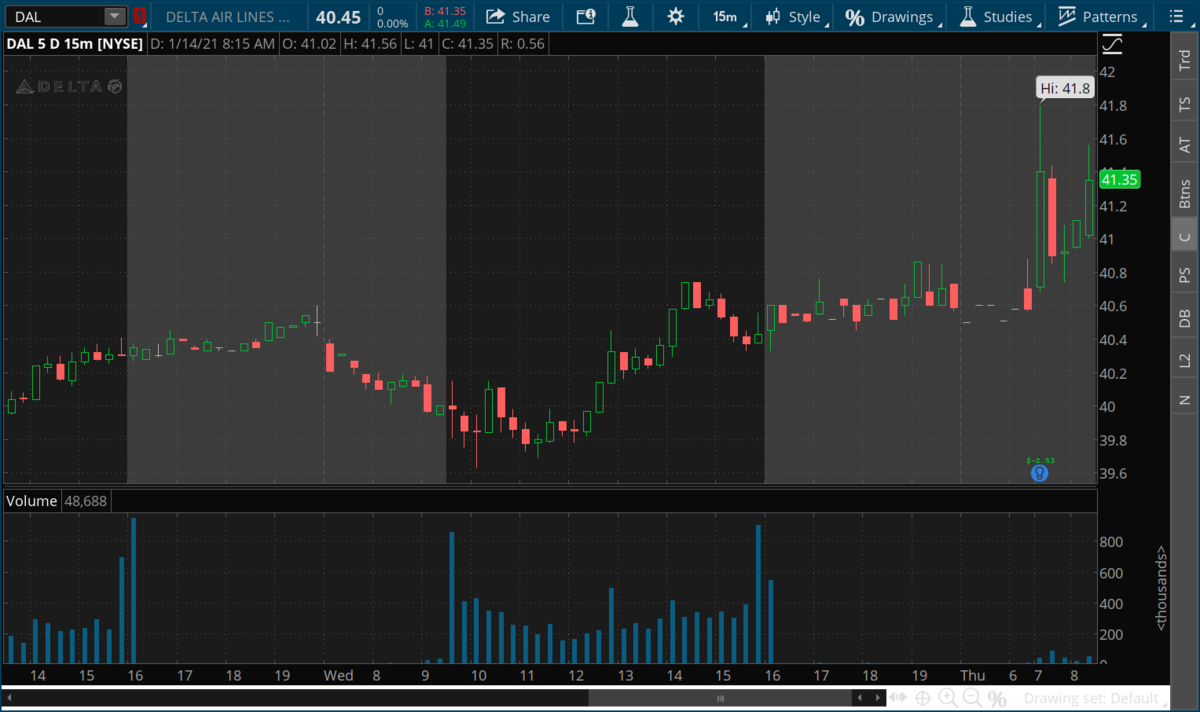This screenshot has height=712, width=1200.
Task: Click the DAL symbol input field
Action: 54,16
